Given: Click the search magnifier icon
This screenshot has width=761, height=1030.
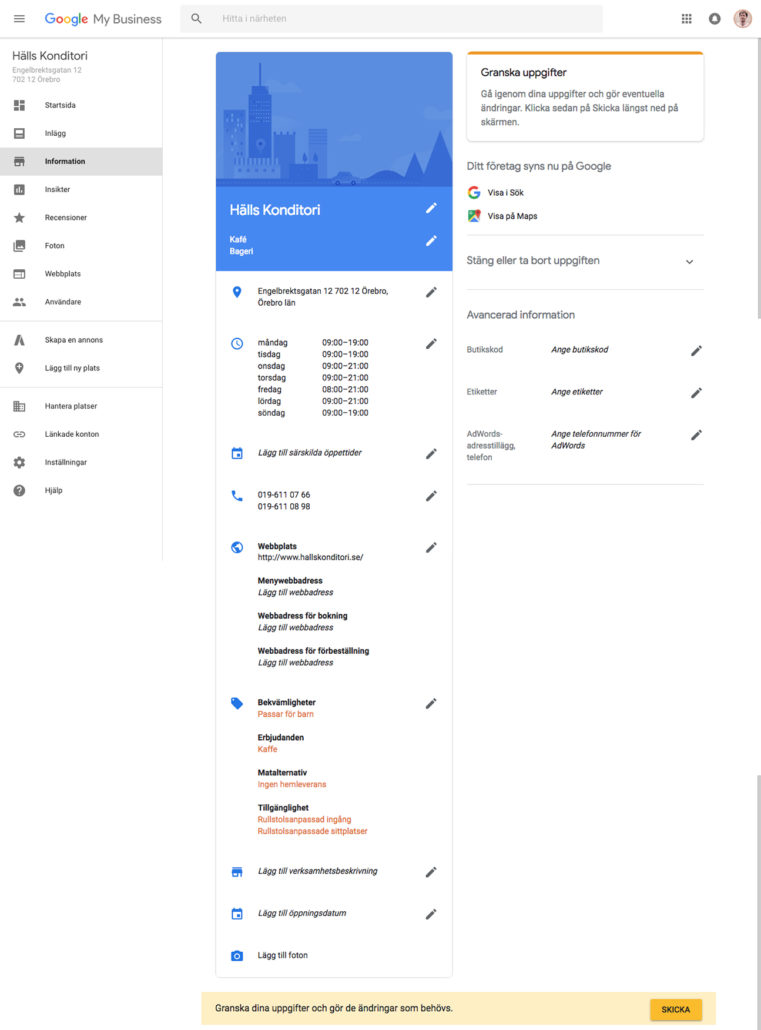Looking at the screenshot, I should tap(196, 18).
